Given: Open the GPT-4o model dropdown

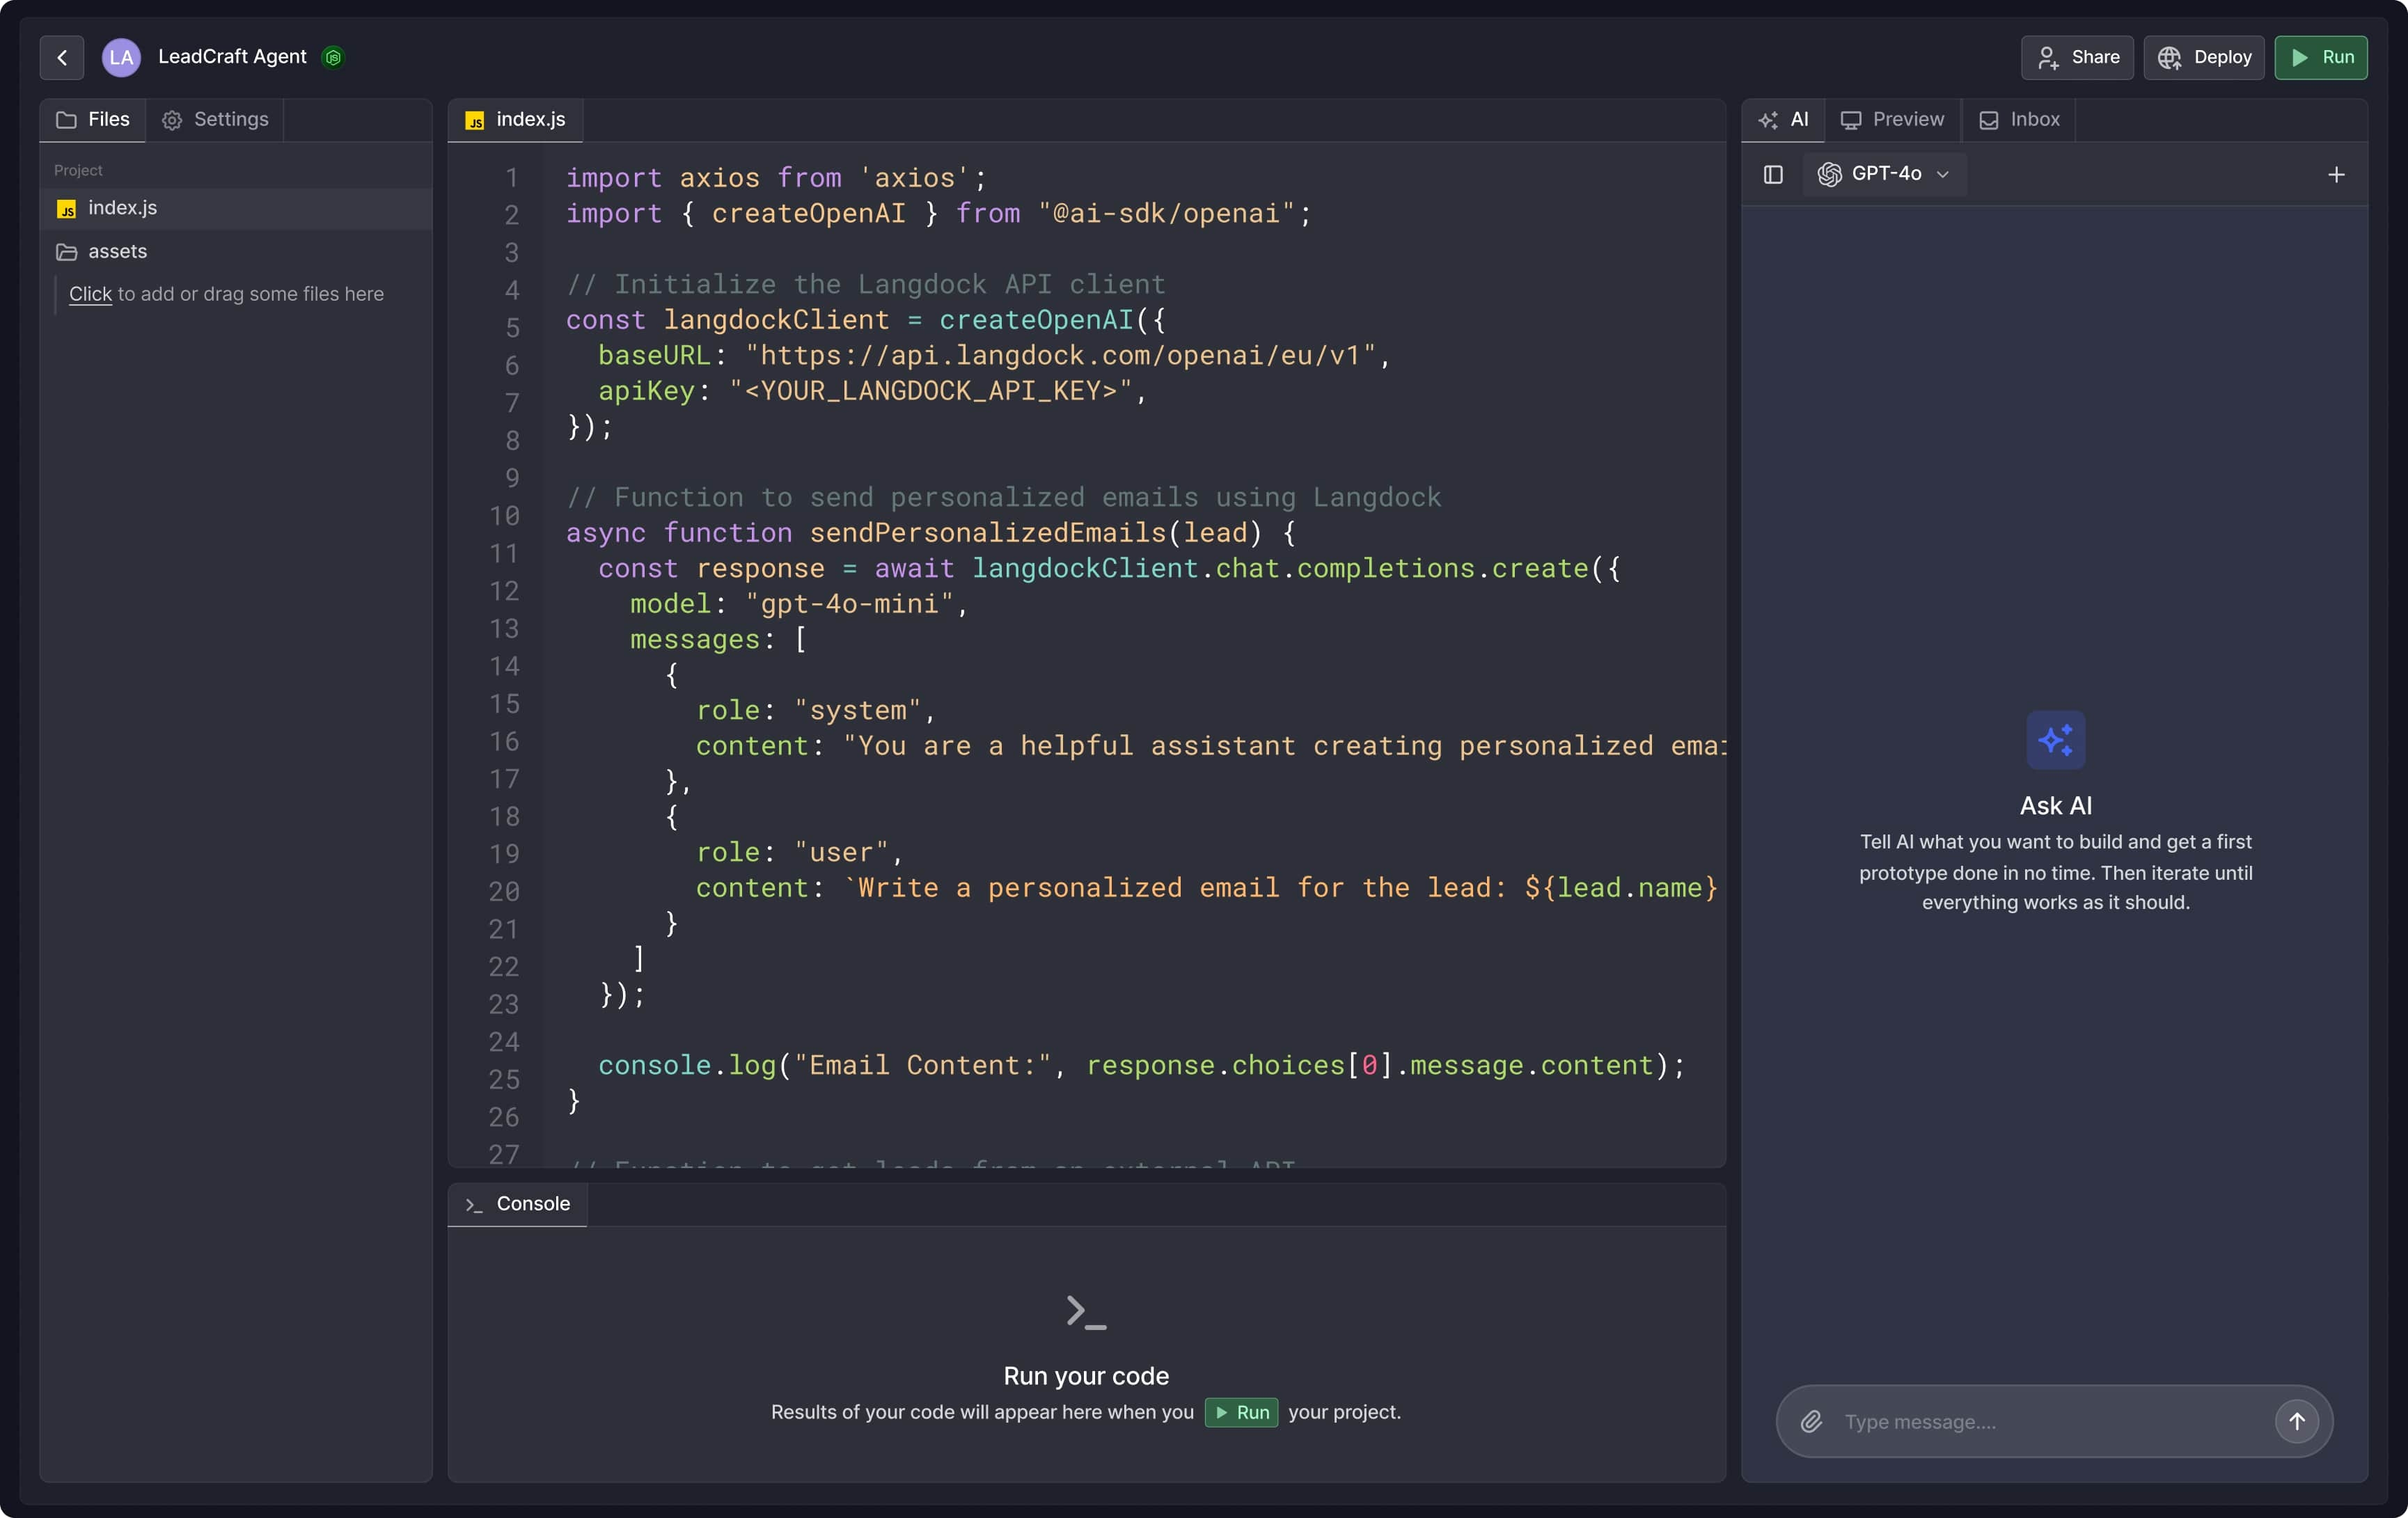Looking at the screenshot, I should pyautogui.click(x=1884, y=174).
